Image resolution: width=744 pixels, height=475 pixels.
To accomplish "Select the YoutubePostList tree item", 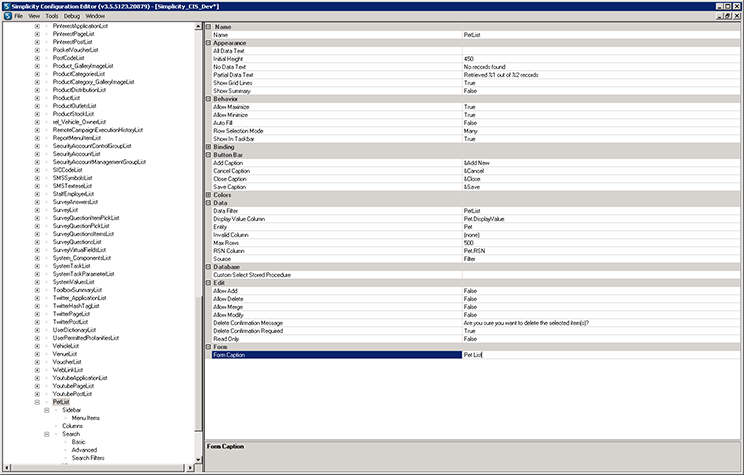I will click(72, 394).
